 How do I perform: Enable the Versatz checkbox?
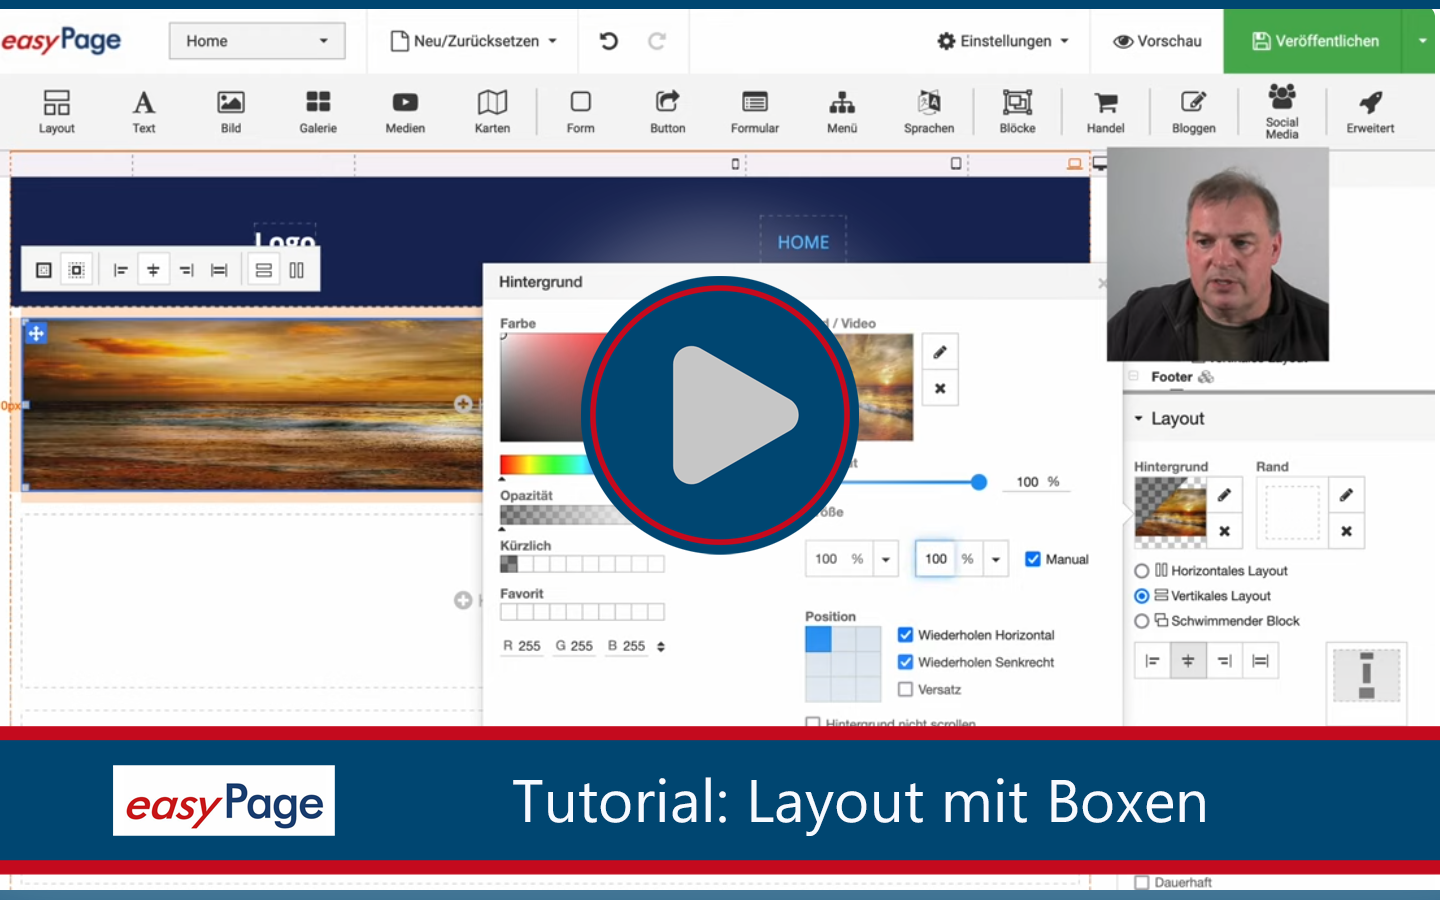coord(906,689)
